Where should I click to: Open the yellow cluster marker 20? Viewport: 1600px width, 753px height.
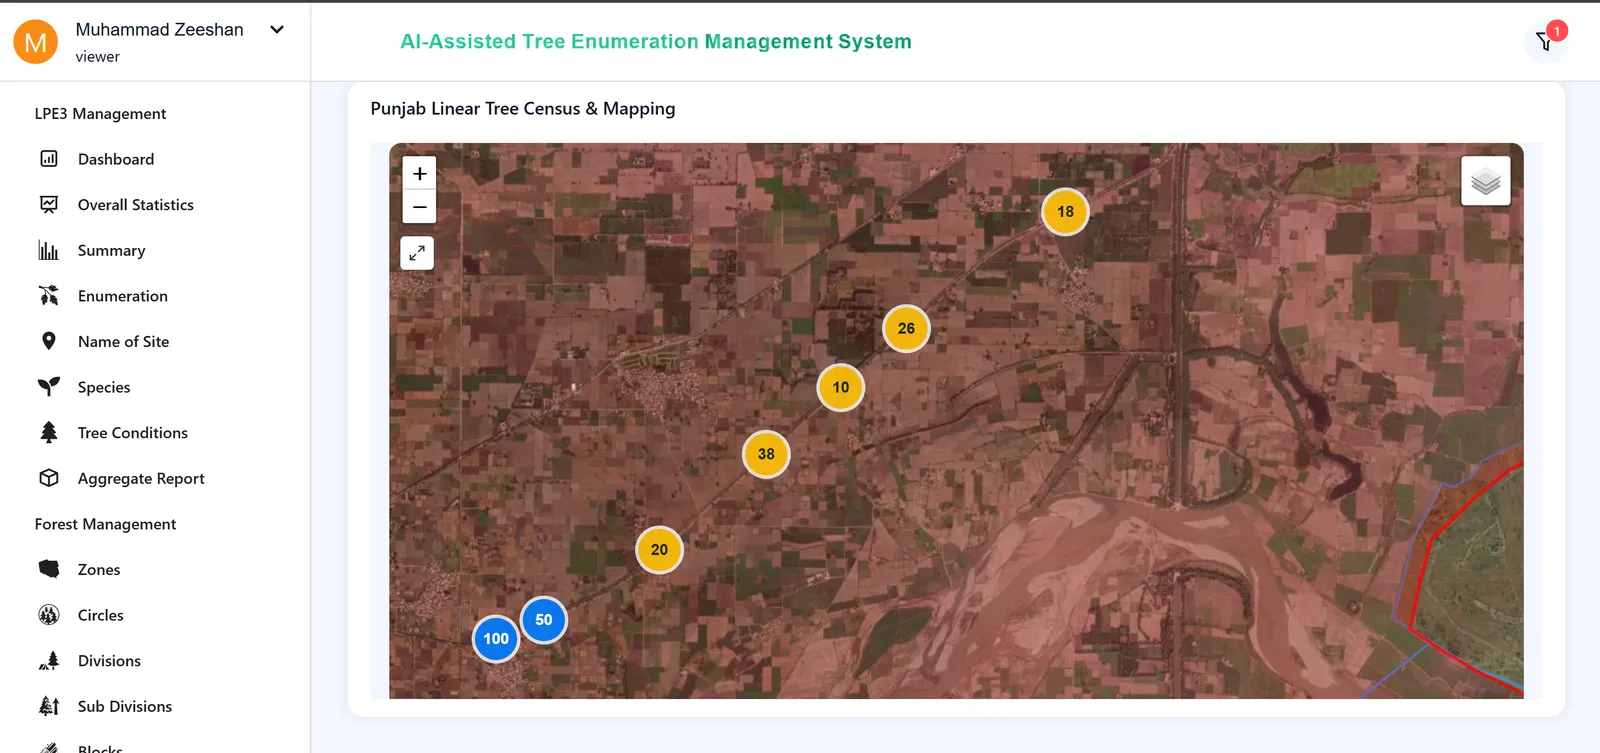coord(659,550)
